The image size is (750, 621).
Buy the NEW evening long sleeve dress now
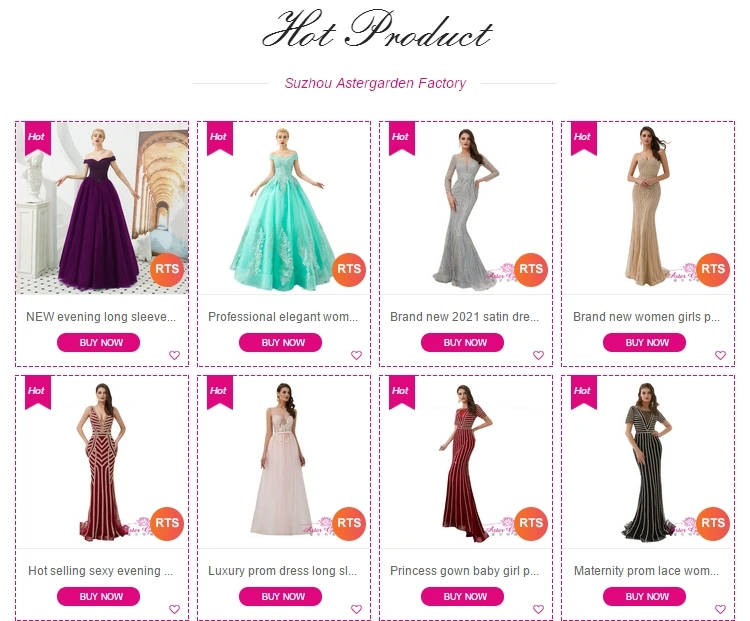[x=99, y=343]
